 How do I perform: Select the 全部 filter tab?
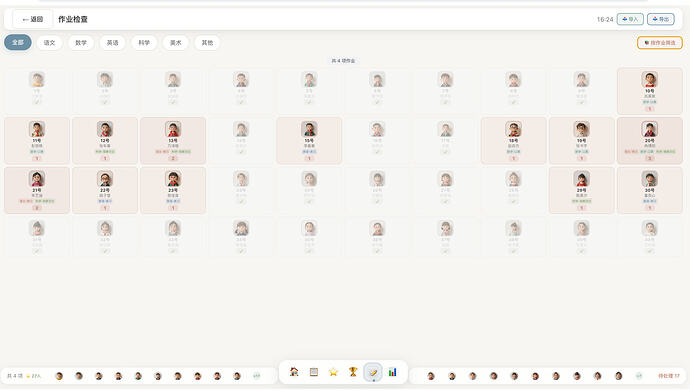pos(18,43)
